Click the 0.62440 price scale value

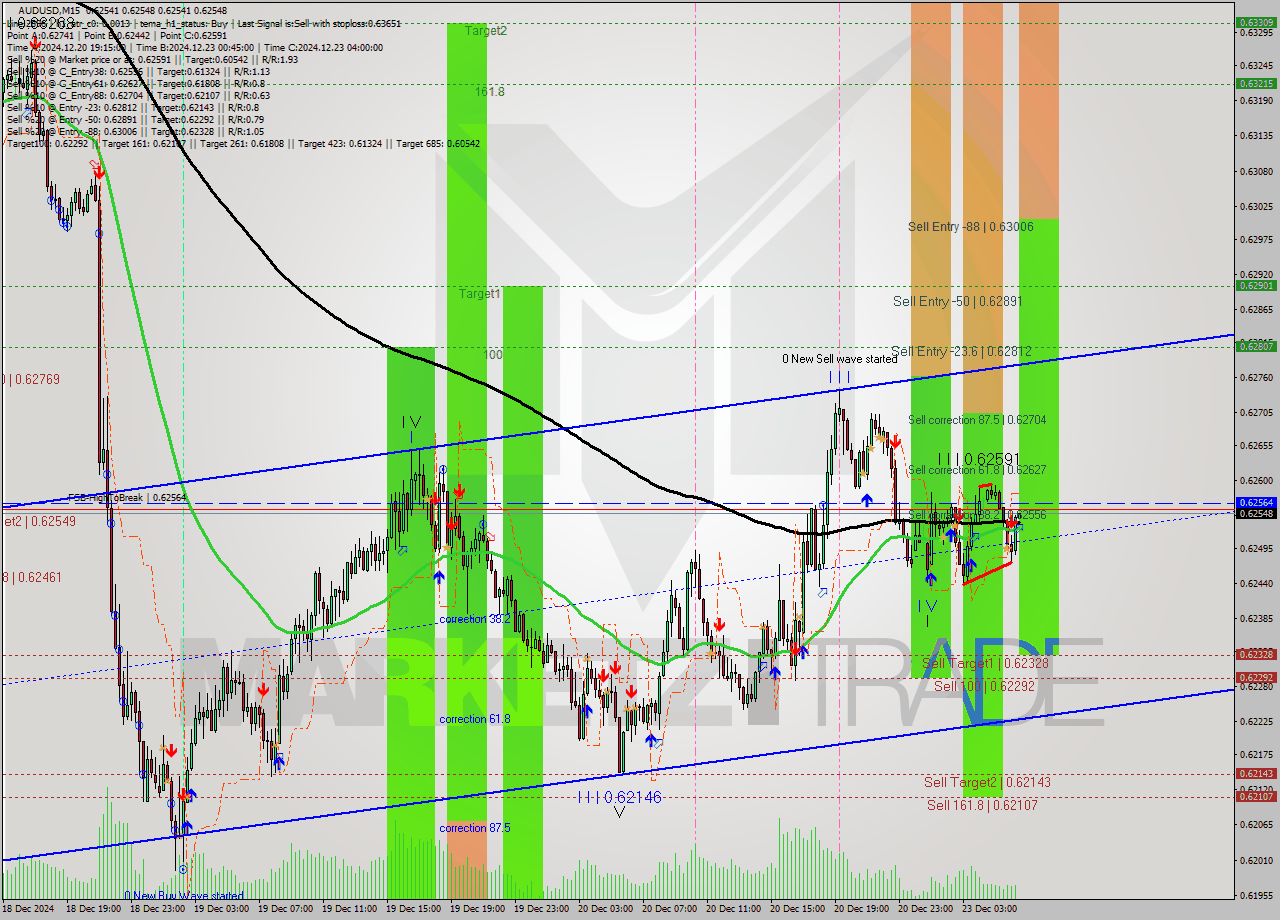(1255, 583)
